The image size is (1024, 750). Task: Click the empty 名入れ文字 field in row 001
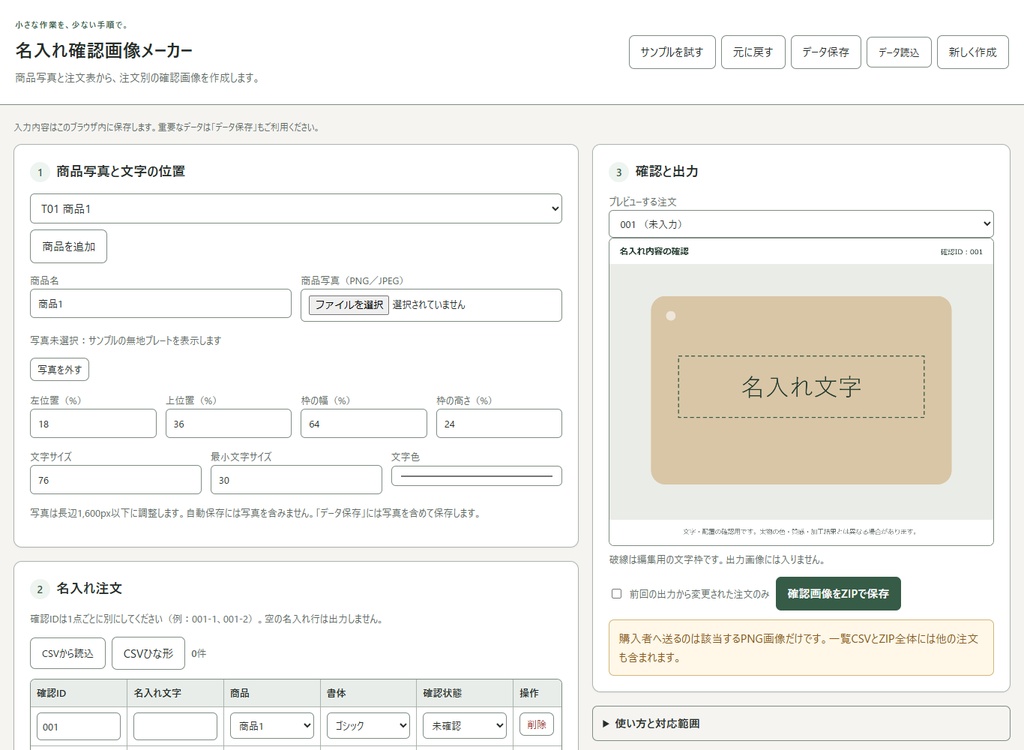coord(175,726)
